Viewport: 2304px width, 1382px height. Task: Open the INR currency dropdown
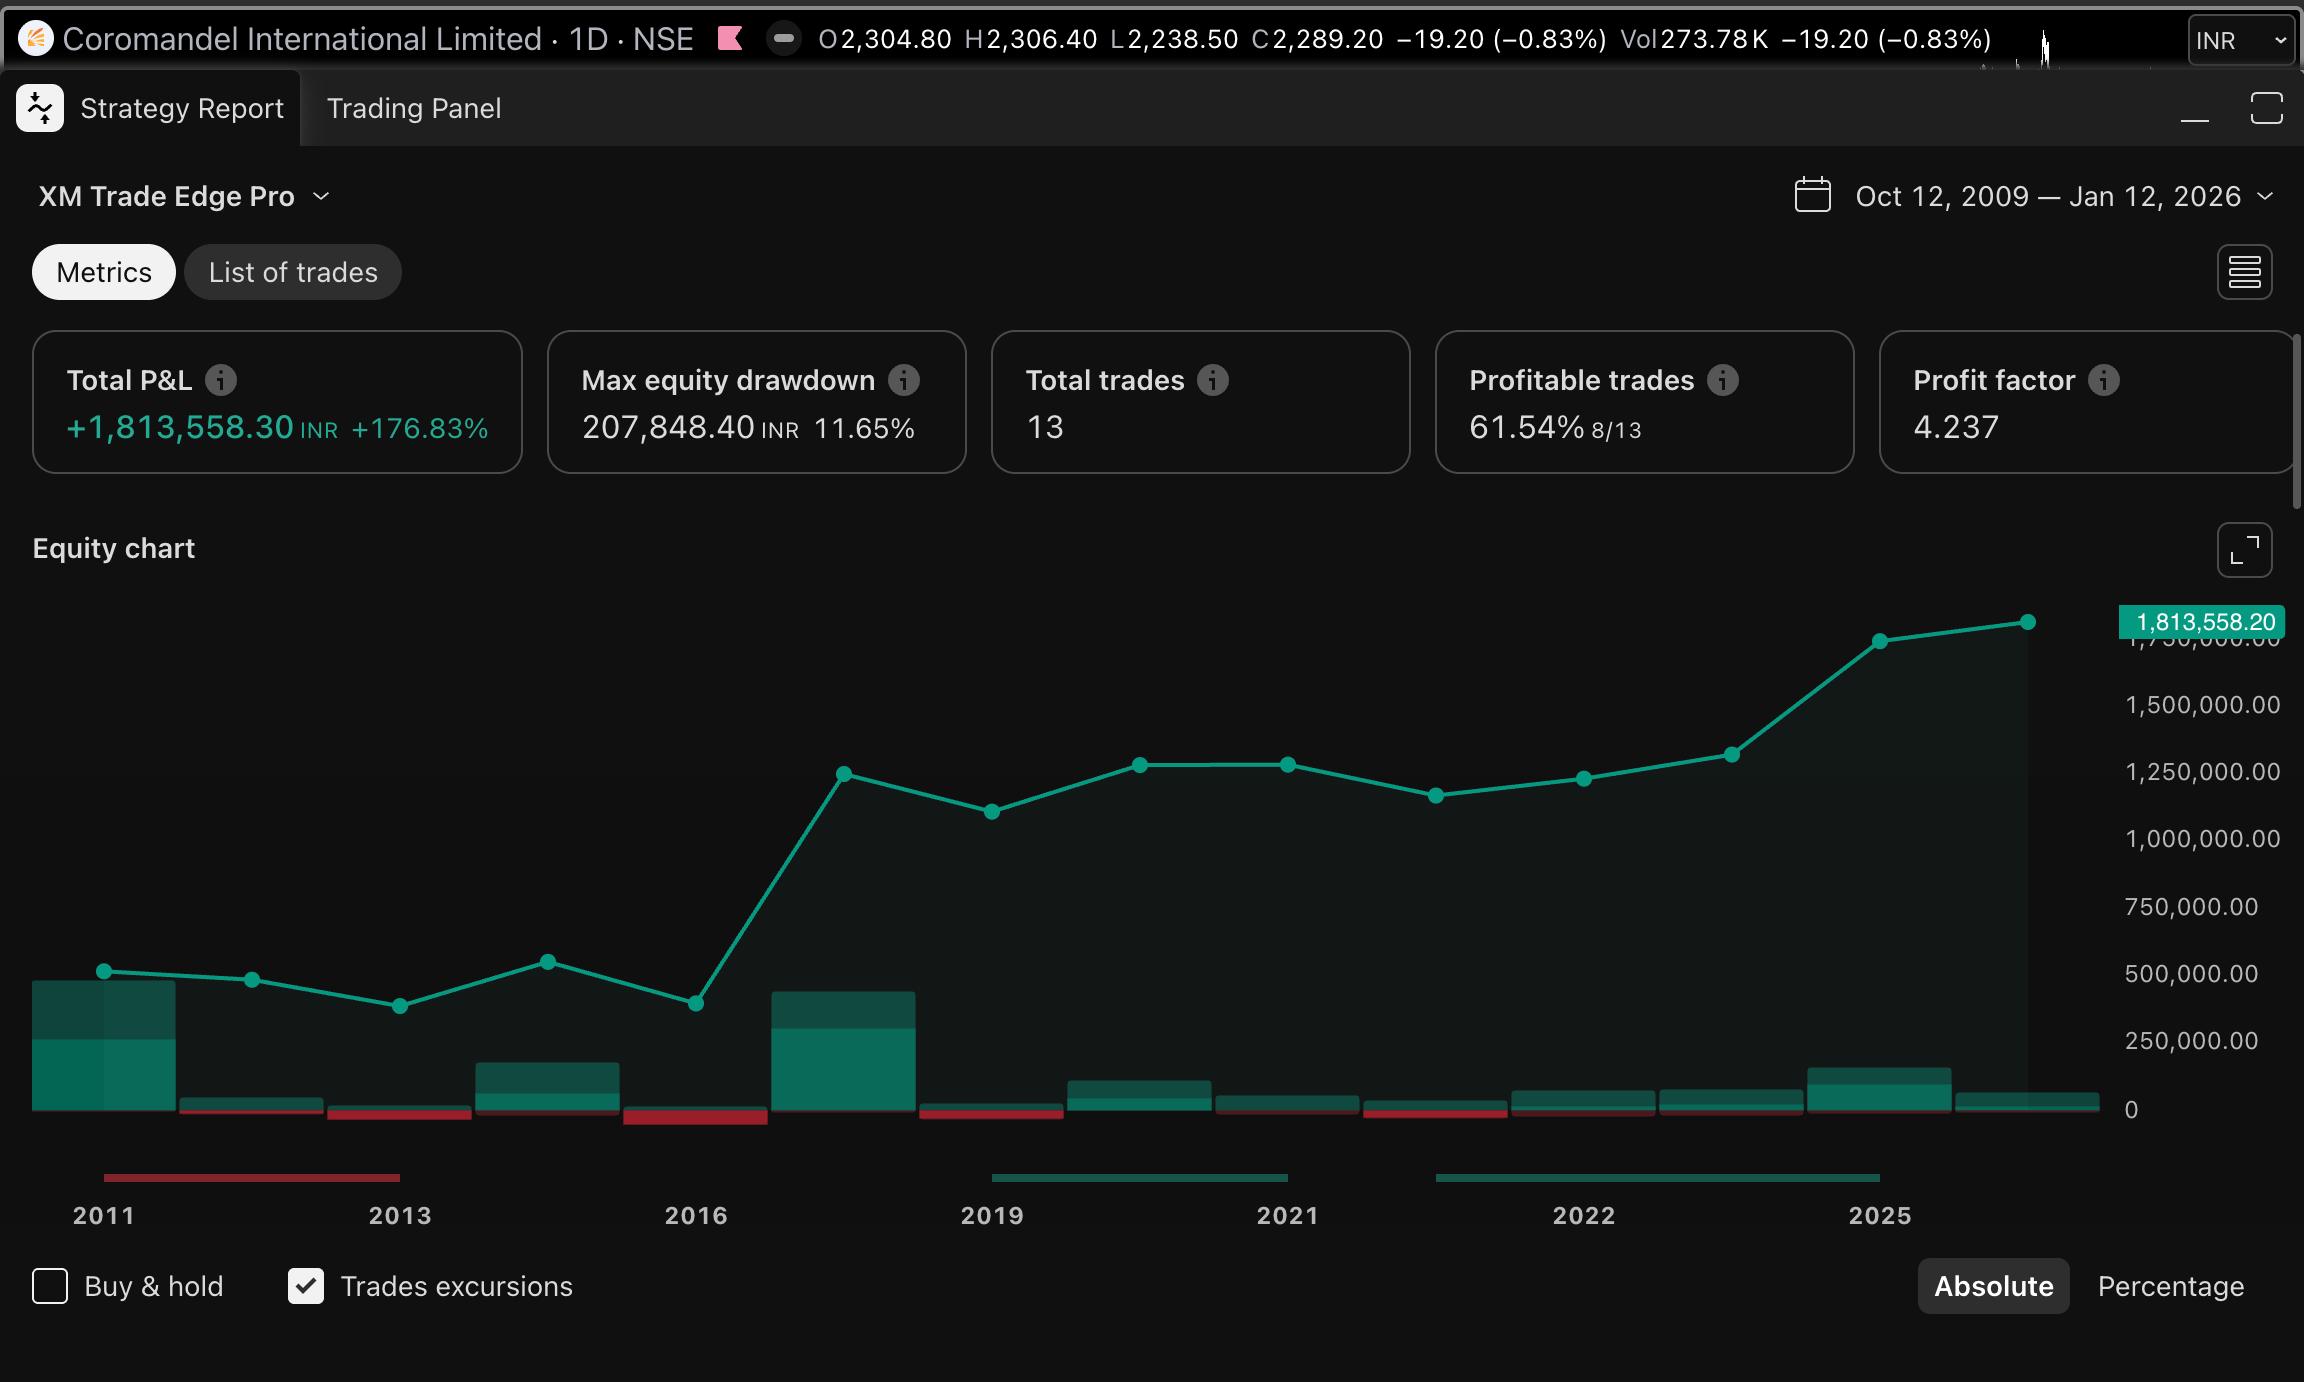[2240, 40]
